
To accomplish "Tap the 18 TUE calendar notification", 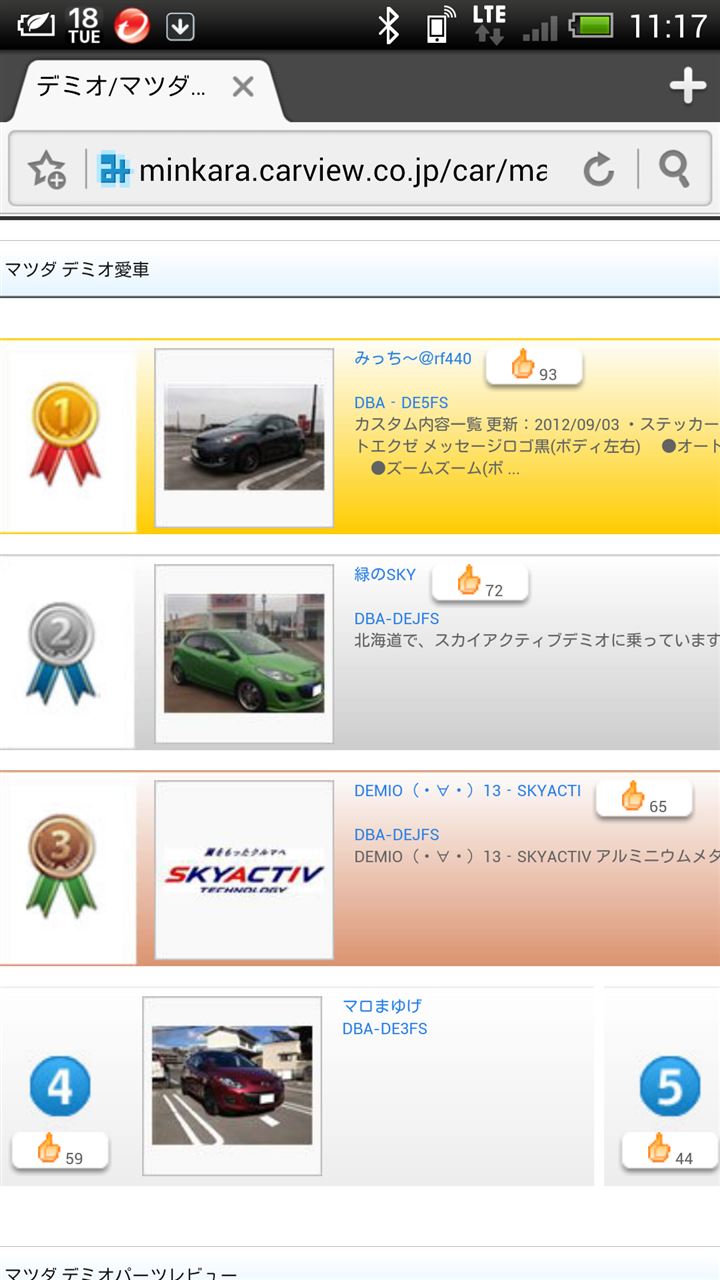I will [x=84, y=25].
